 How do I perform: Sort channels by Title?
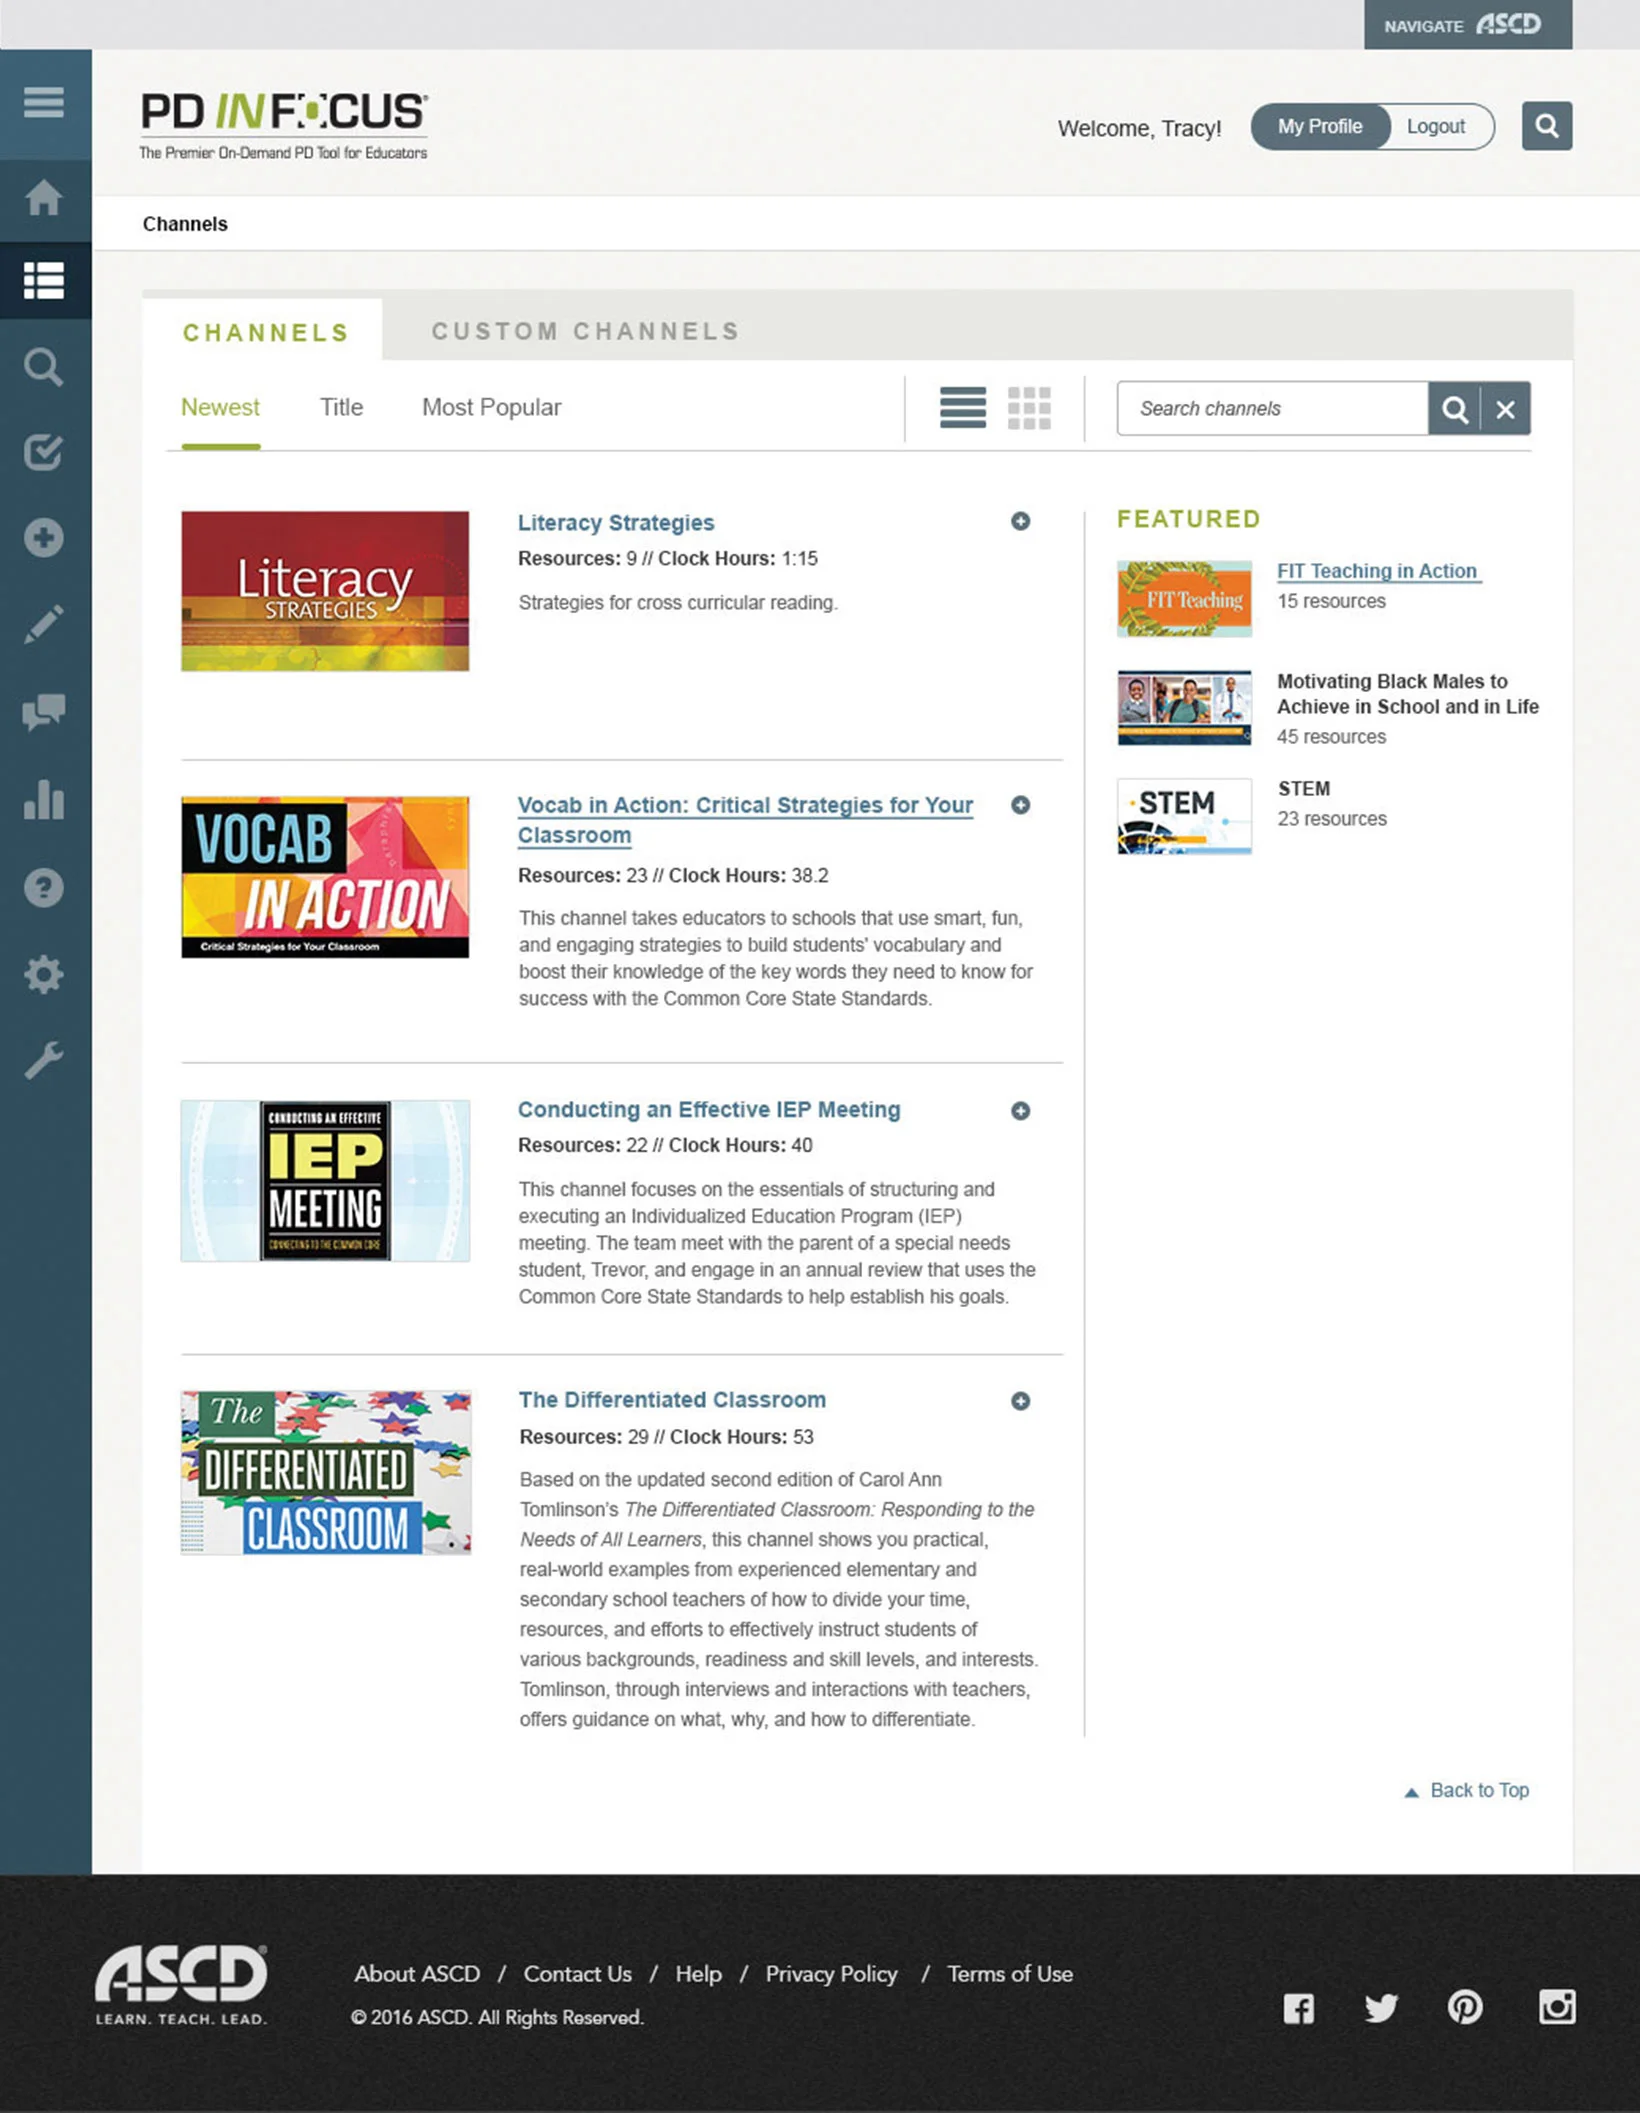click(341, 408)
